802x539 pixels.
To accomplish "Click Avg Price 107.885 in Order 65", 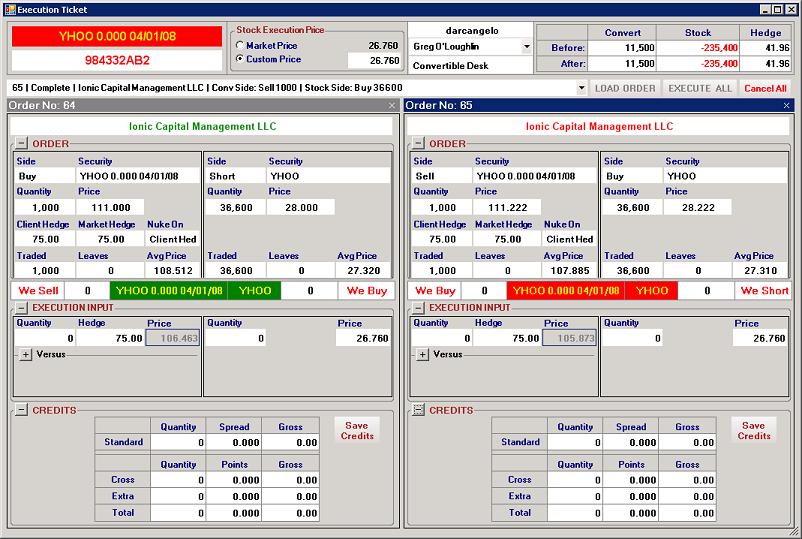I will click(569, 270).
